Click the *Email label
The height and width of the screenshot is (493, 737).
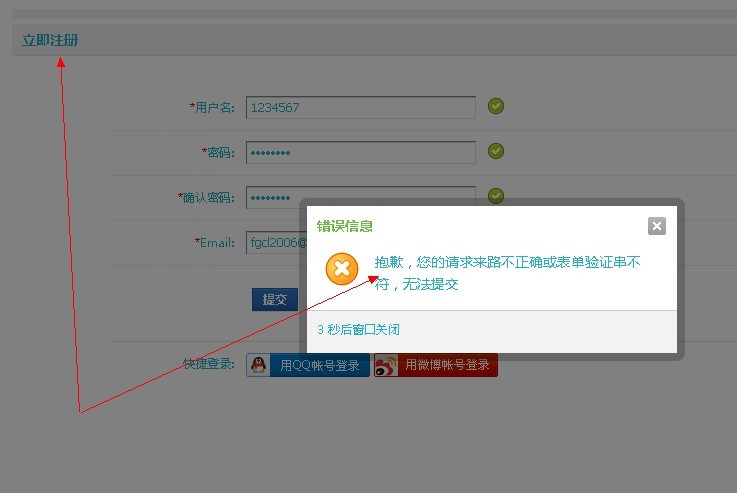pos(214,243)
